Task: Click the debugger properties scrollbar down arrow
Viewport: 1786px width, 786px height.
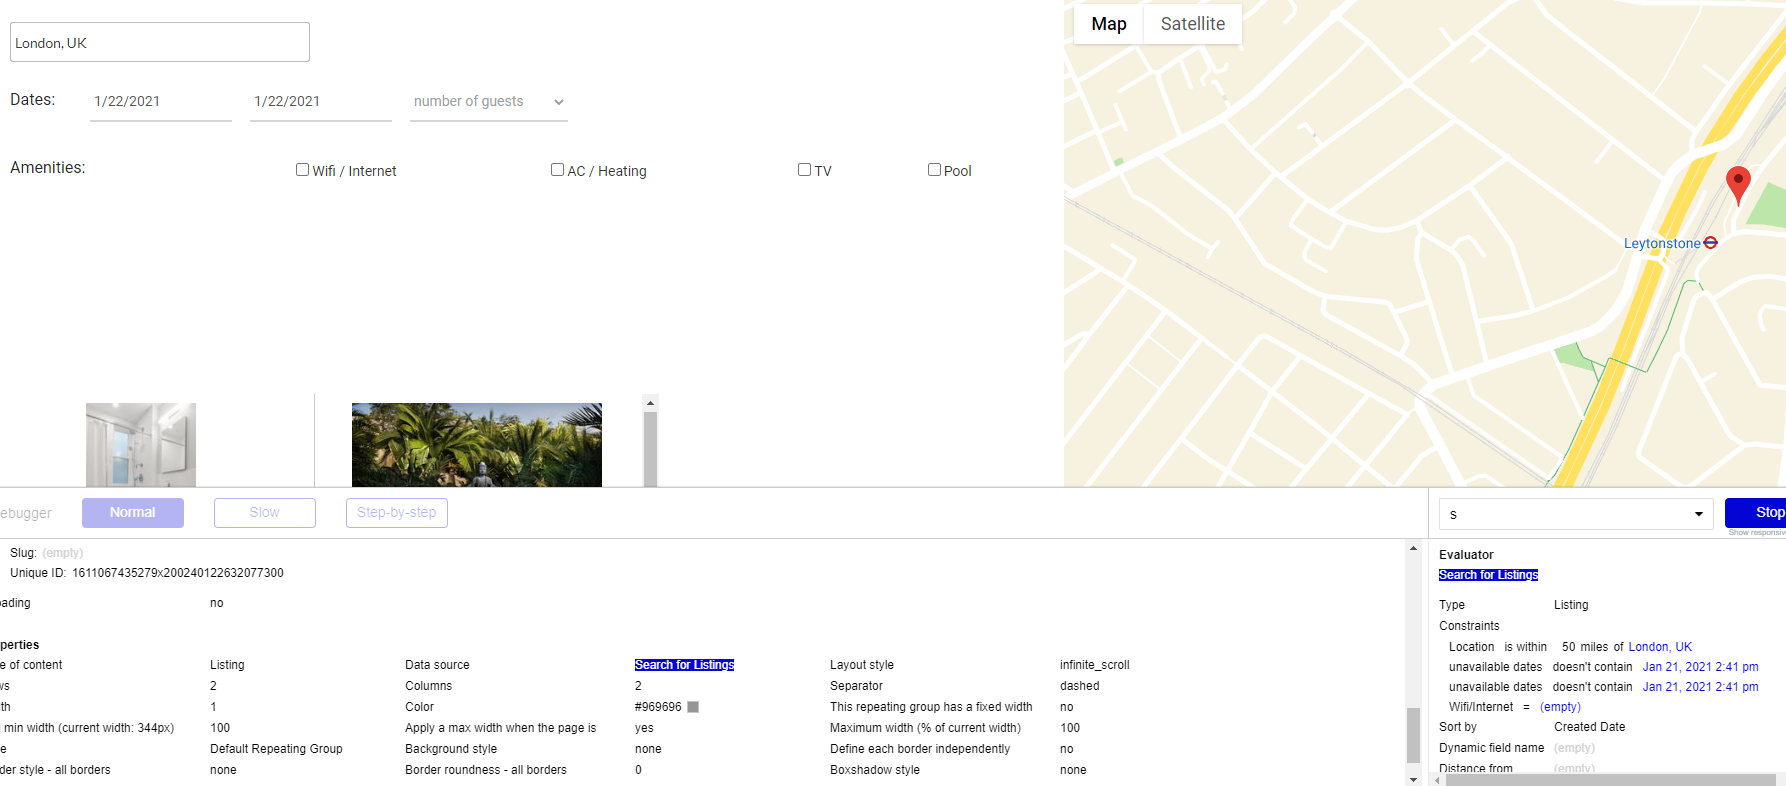Action: tap(1413, 779)
